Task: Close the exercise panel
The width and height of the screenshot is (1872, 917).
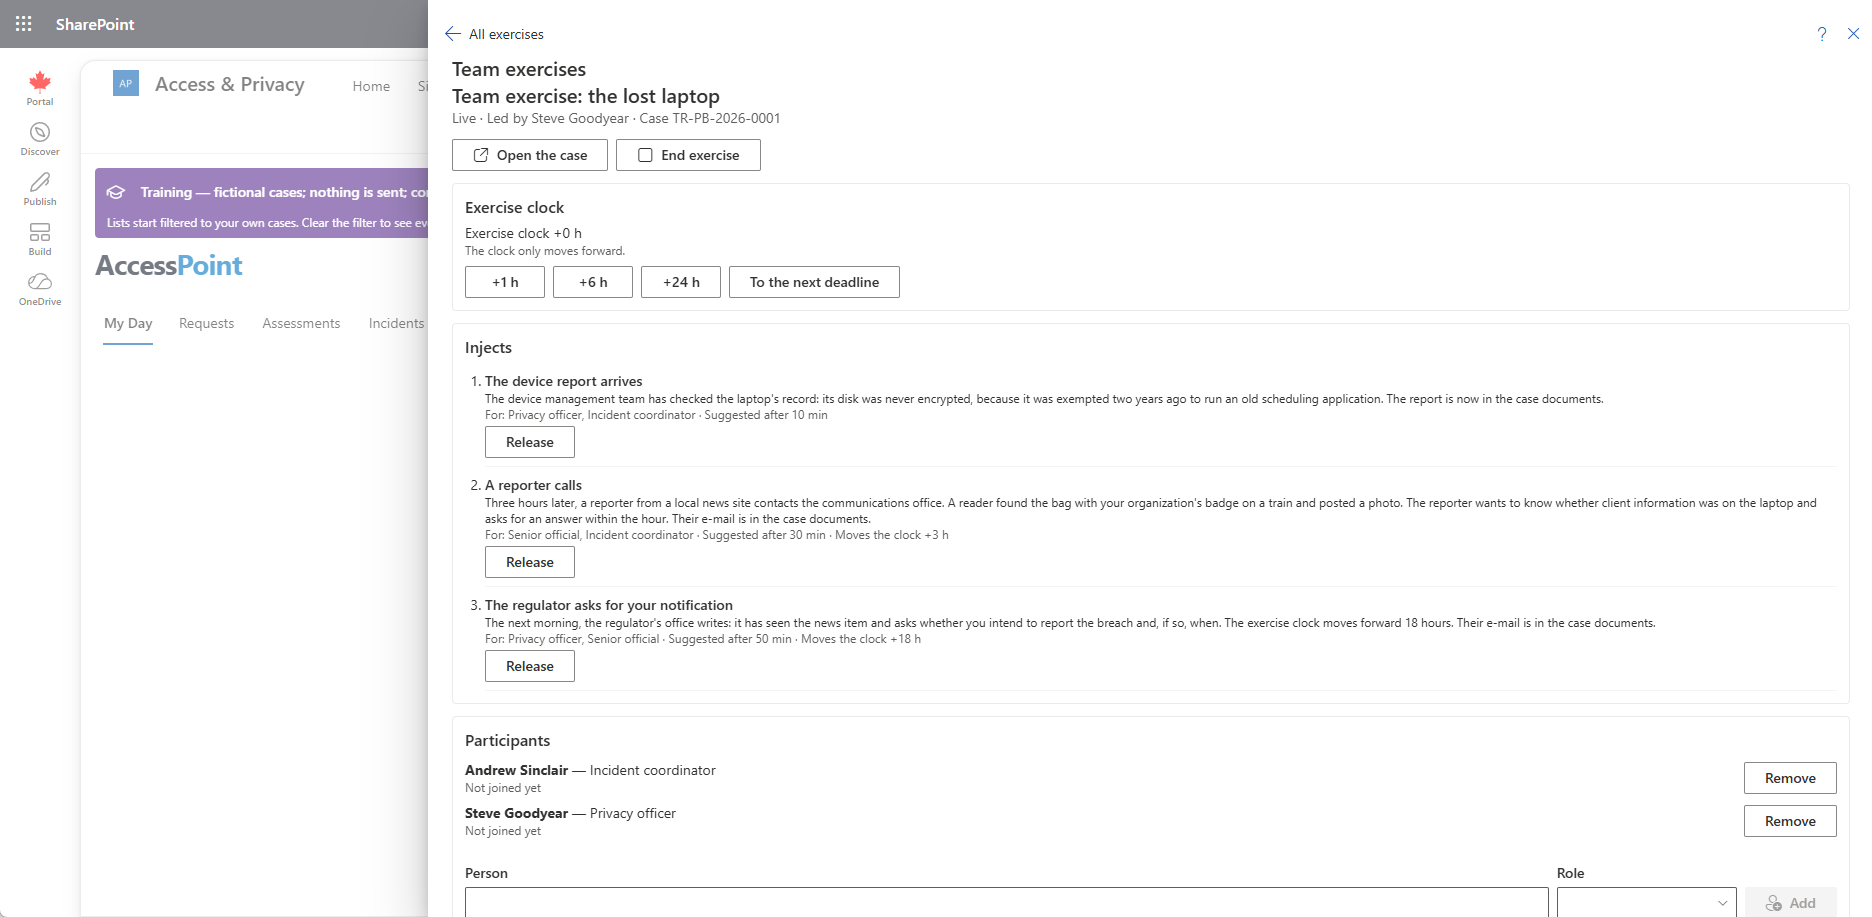Action: pos(1853,34)
